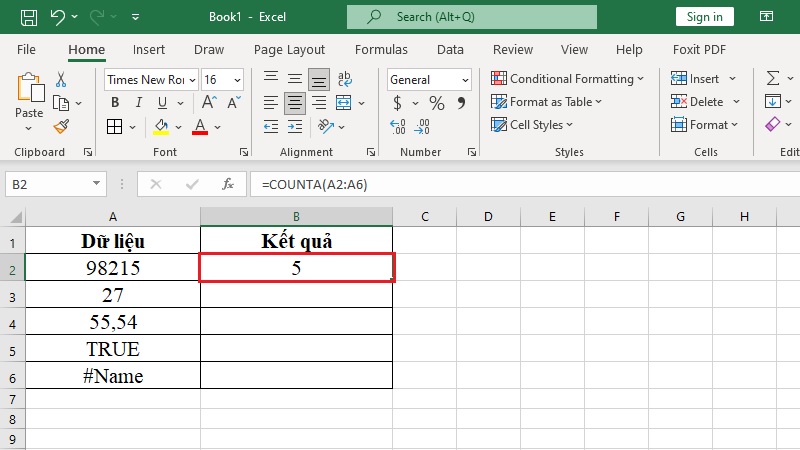The height and width of the screenshot is (450, 800).
Task: Apply the red Font Color A
Action: tap(200, 127)
